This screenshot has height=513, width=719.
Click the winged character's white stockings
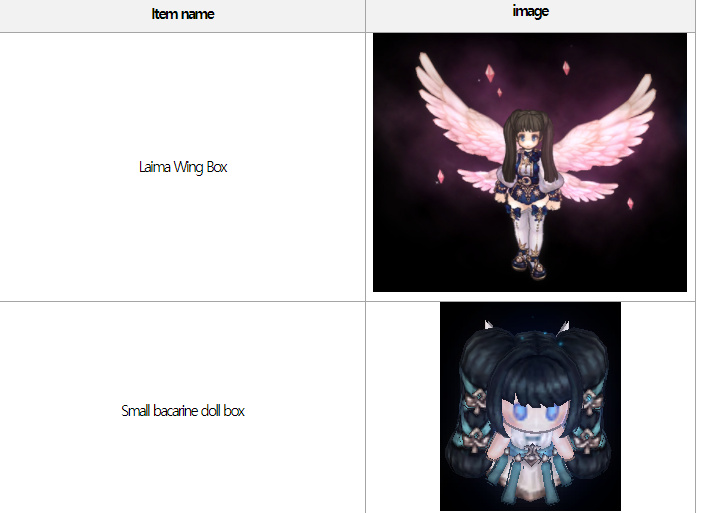point(528,231)
